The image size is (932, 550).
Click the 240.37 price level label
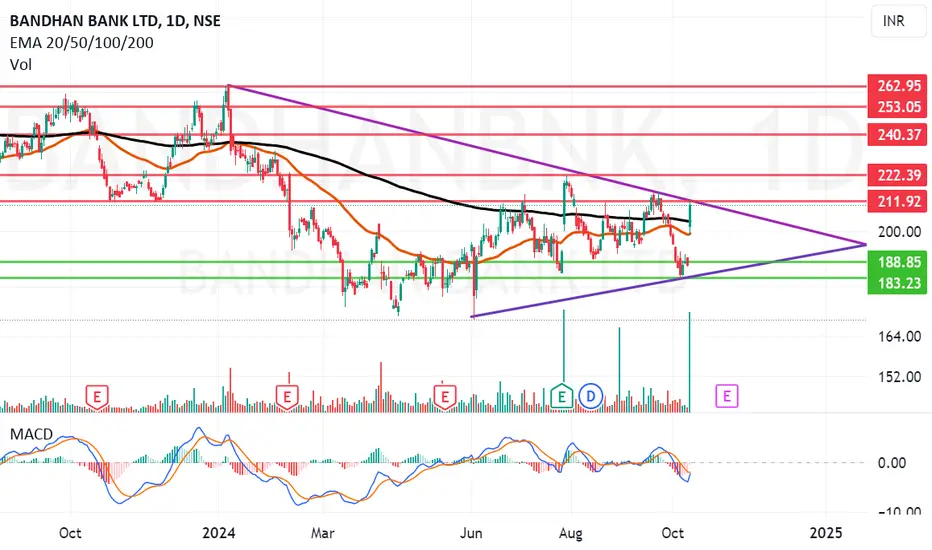click(x=899, y=135)
